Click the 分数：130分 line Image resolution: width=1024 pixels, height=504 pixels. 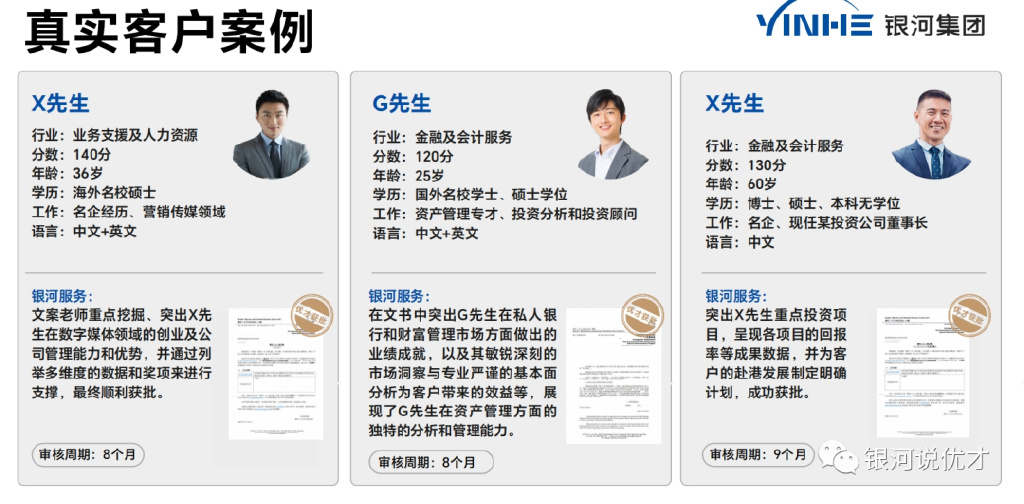click(x=746, y=165)
